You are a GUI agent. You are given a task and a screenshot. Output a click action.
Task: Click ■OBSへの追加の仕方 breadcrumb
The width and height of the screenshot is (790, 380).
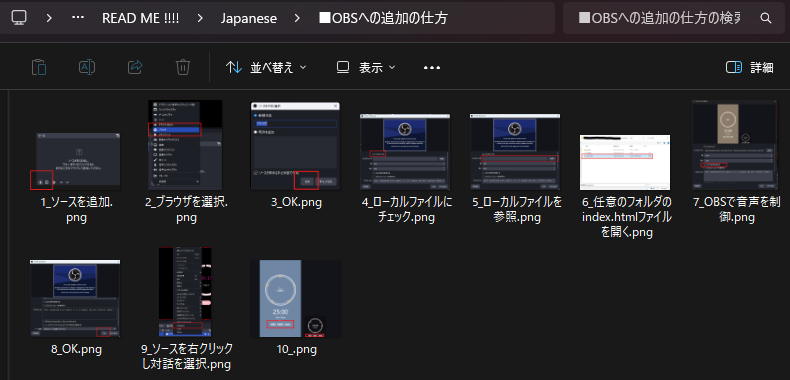tap(383, 19)
